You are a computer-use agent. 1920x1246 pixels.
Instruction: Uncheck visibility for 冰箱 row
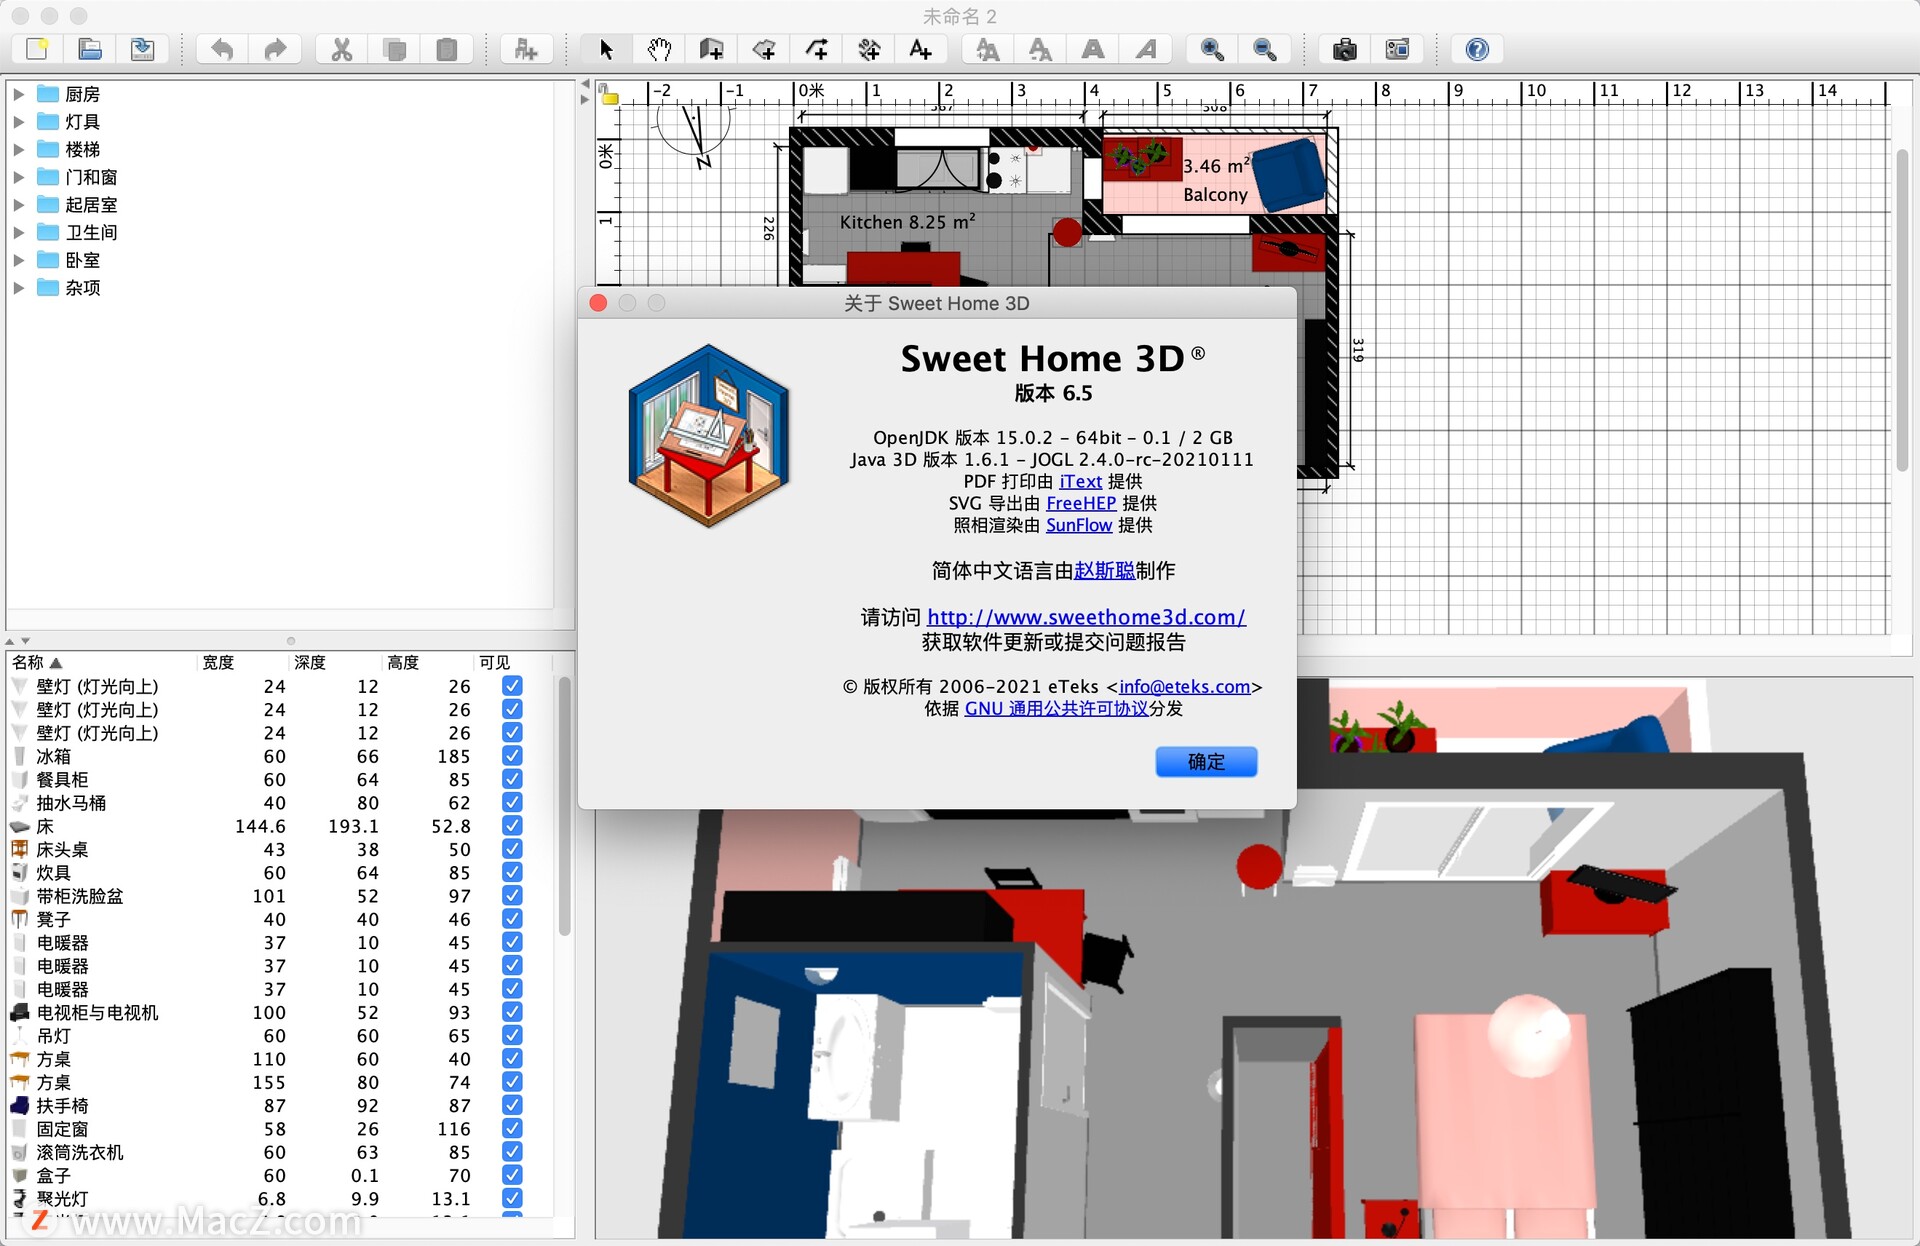(x=512, y=756)
